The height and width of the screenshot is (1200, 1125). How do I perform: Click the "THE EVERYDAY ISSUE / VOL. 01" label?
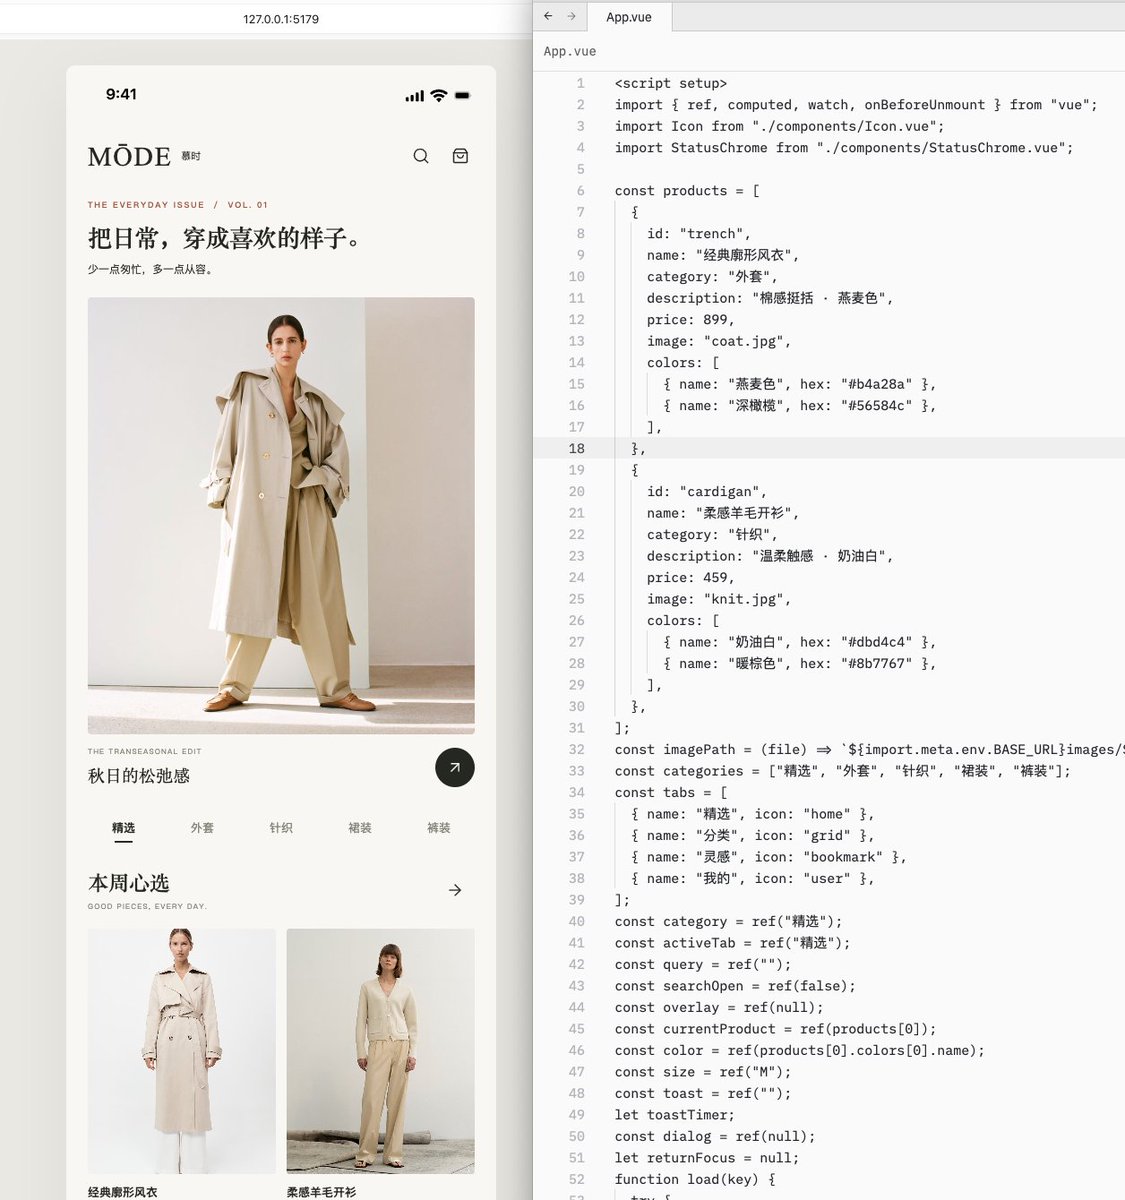click(178, 205)
